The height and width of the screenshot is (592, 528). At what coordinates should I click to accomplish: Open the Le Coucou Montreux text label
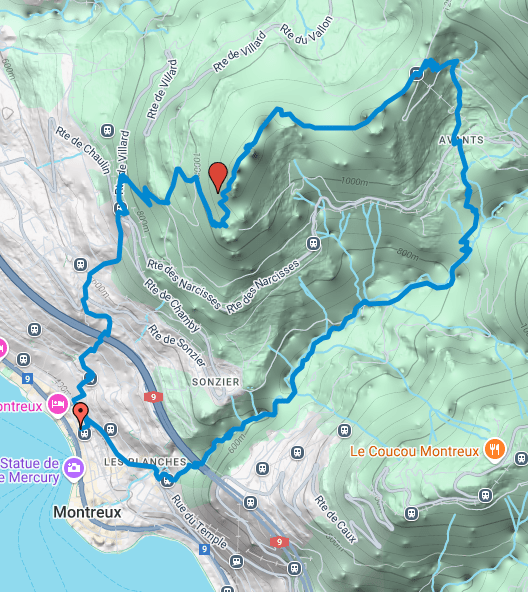click(414, 451)
